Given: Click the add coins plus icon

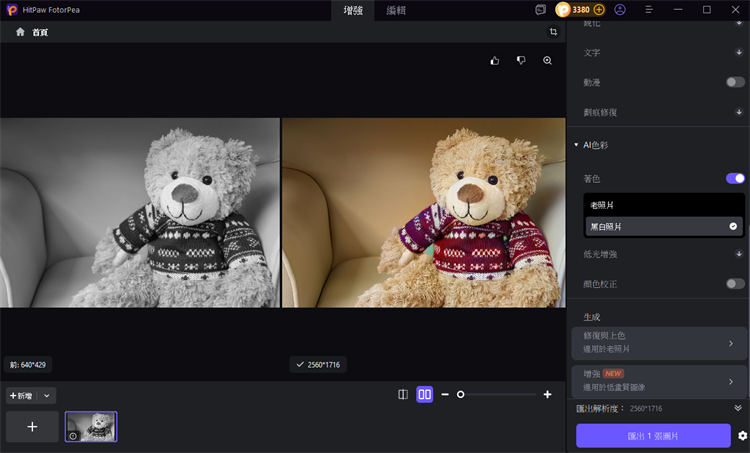Looking at the screenshot, I should [599, 10].
